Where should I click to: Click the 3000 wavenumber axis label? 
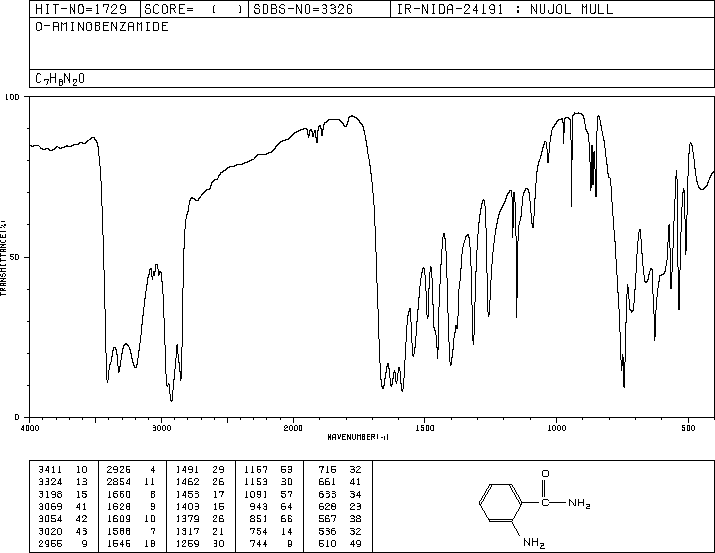tap(161, 428)
